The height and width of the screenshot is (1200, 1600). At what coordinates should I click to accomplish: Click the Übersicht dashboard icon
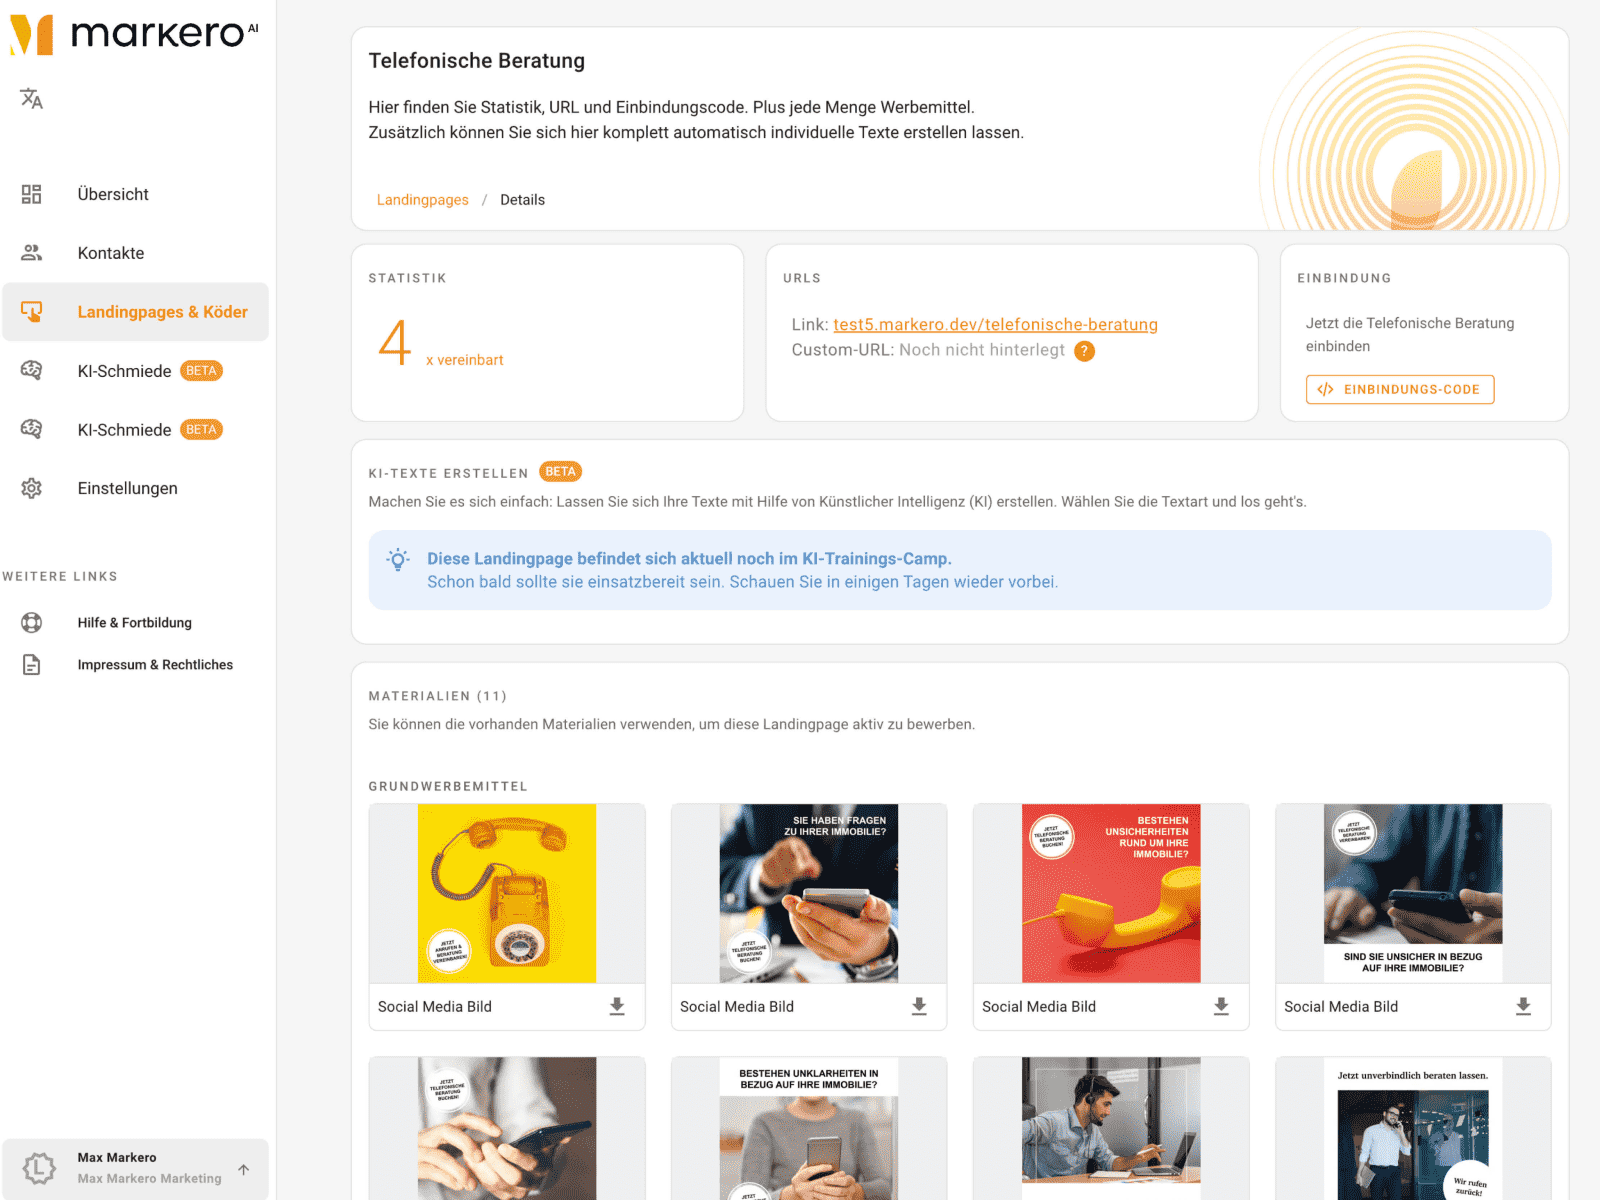pyautogui.click(x=32, y=194)
